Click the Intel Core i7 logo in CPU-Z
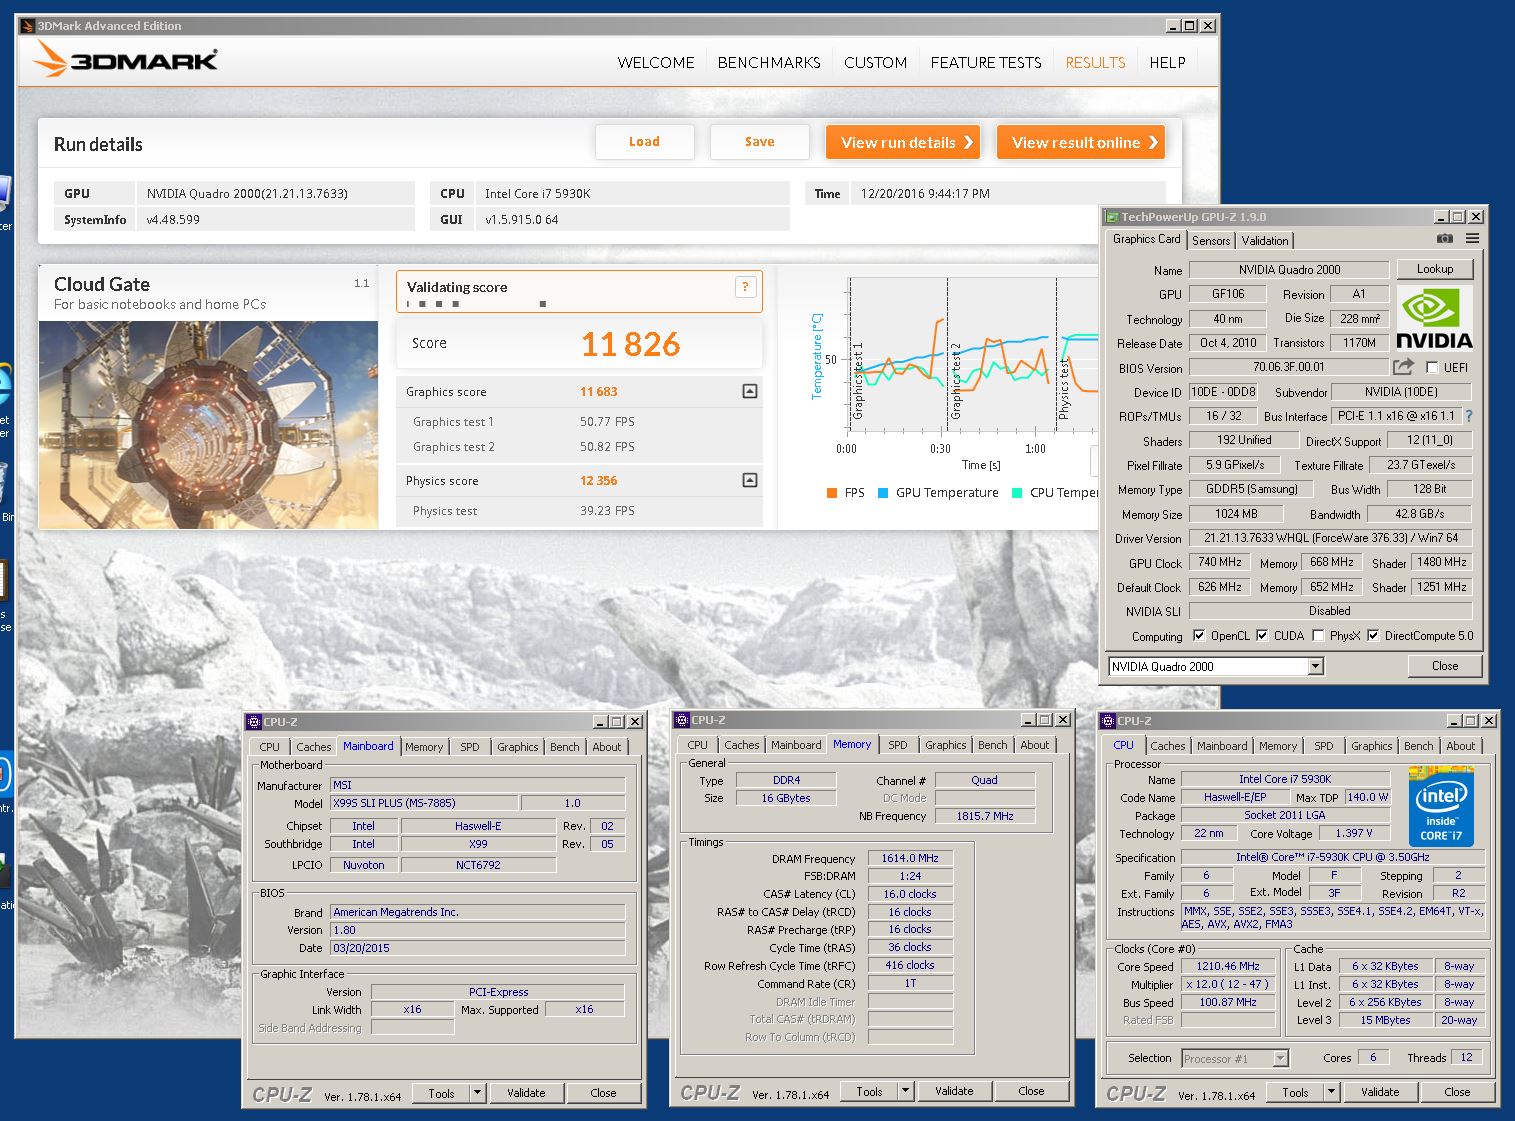1515x1121 pixels. coord(1441,806)
